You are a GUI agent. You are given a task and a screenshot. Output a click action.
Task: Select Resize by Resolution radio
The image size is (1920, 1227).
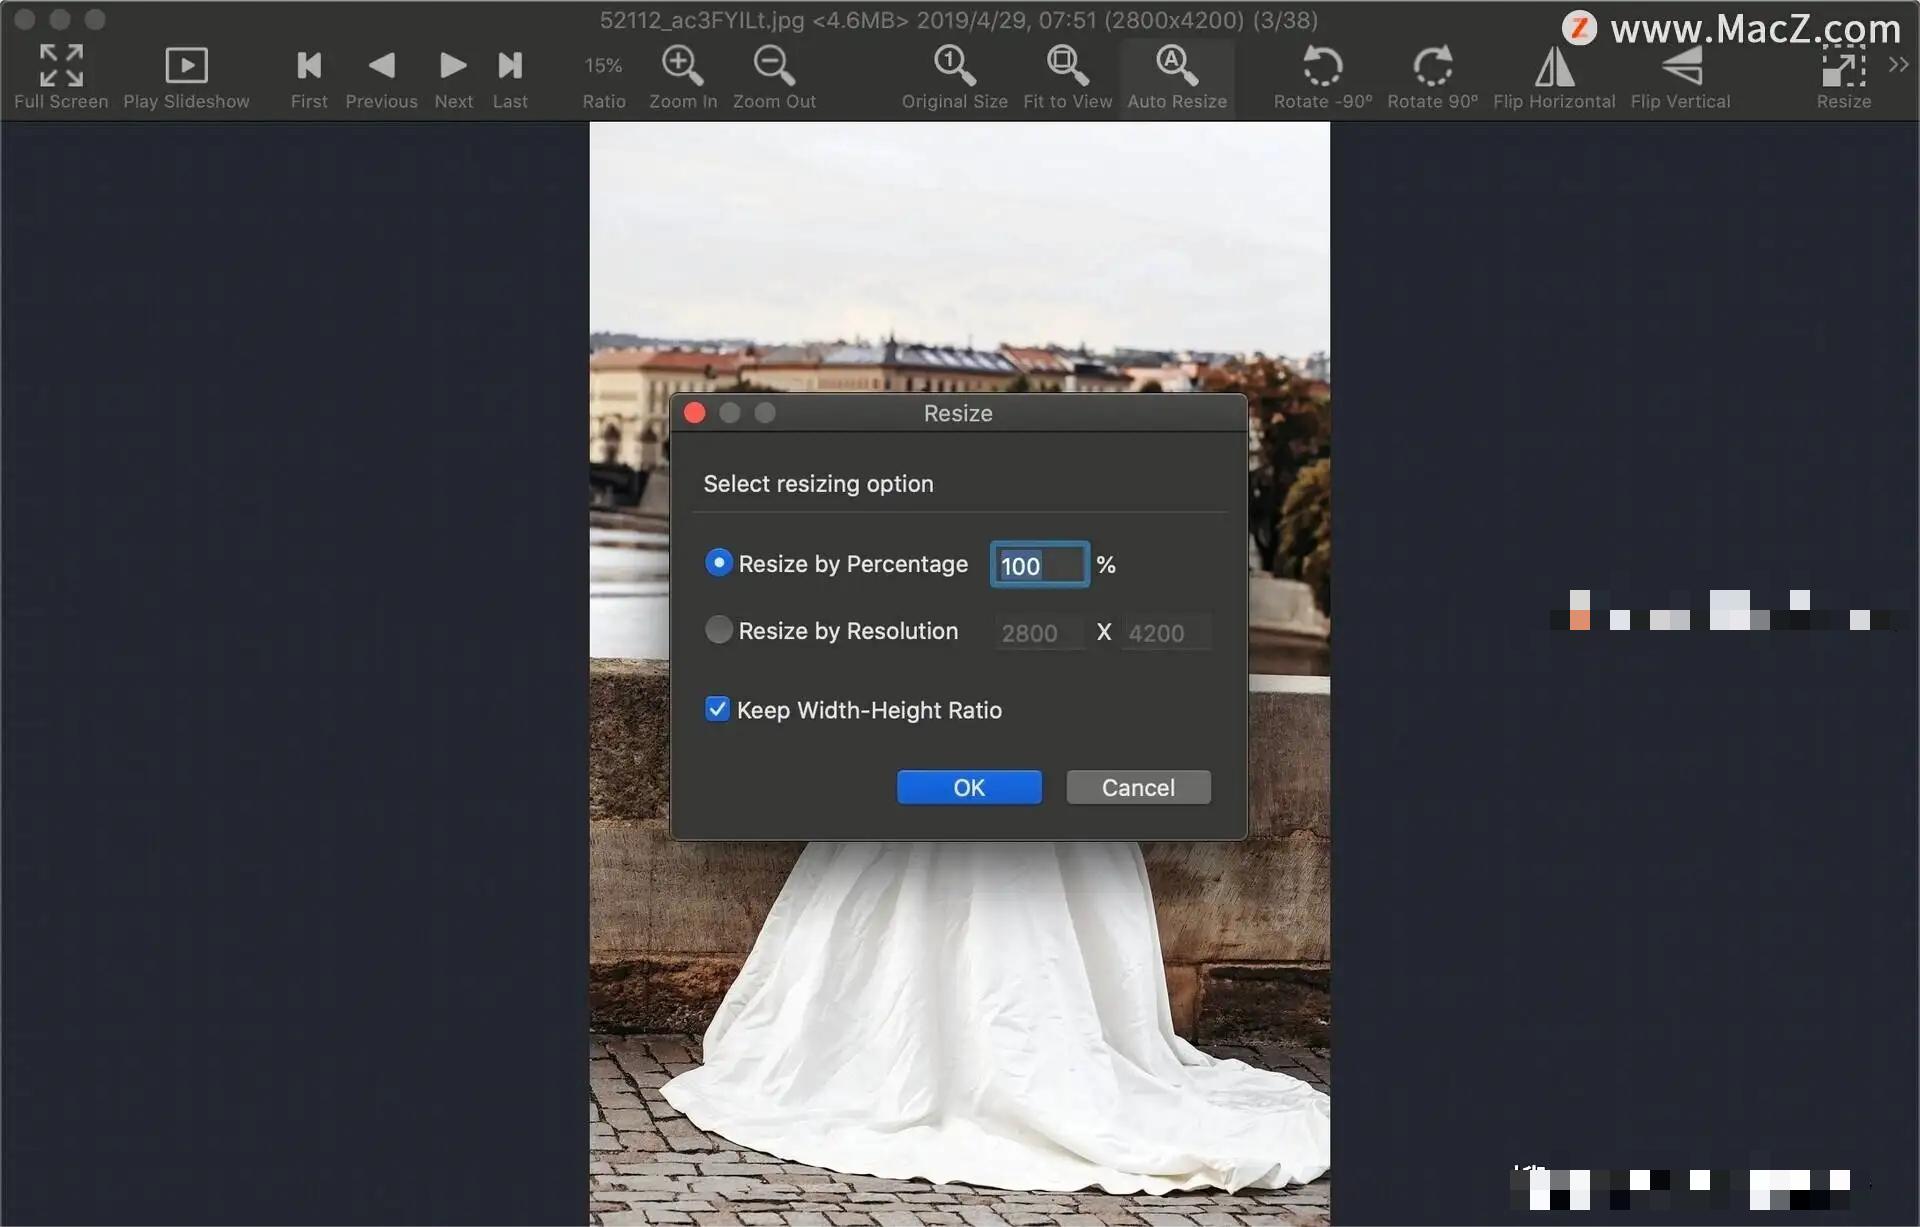718,630
